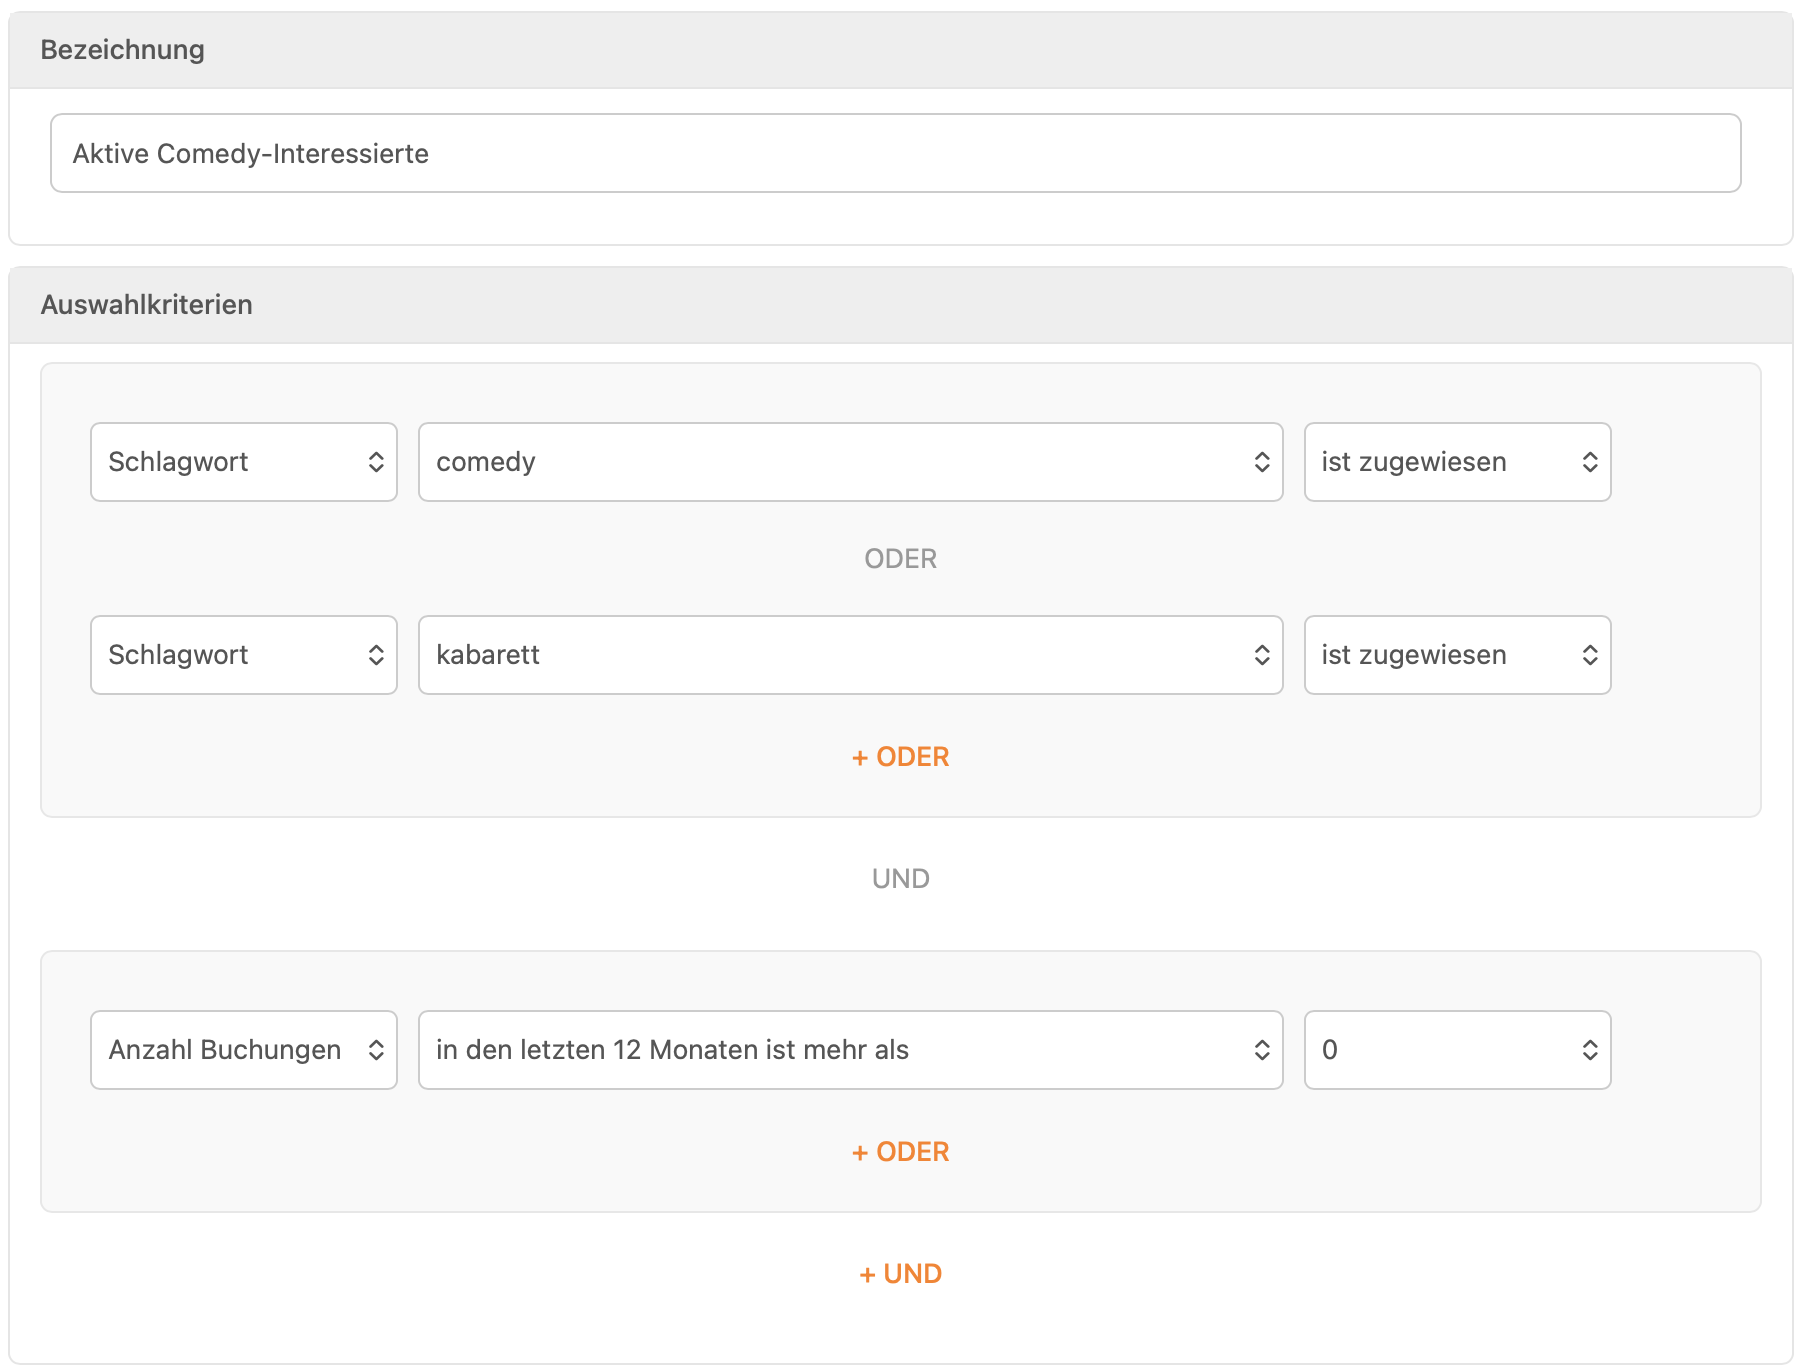This screenshot has height=1370, width=1802.
Task: Click '+ ODER' below the kabarett row
Action: click(900, 757)
